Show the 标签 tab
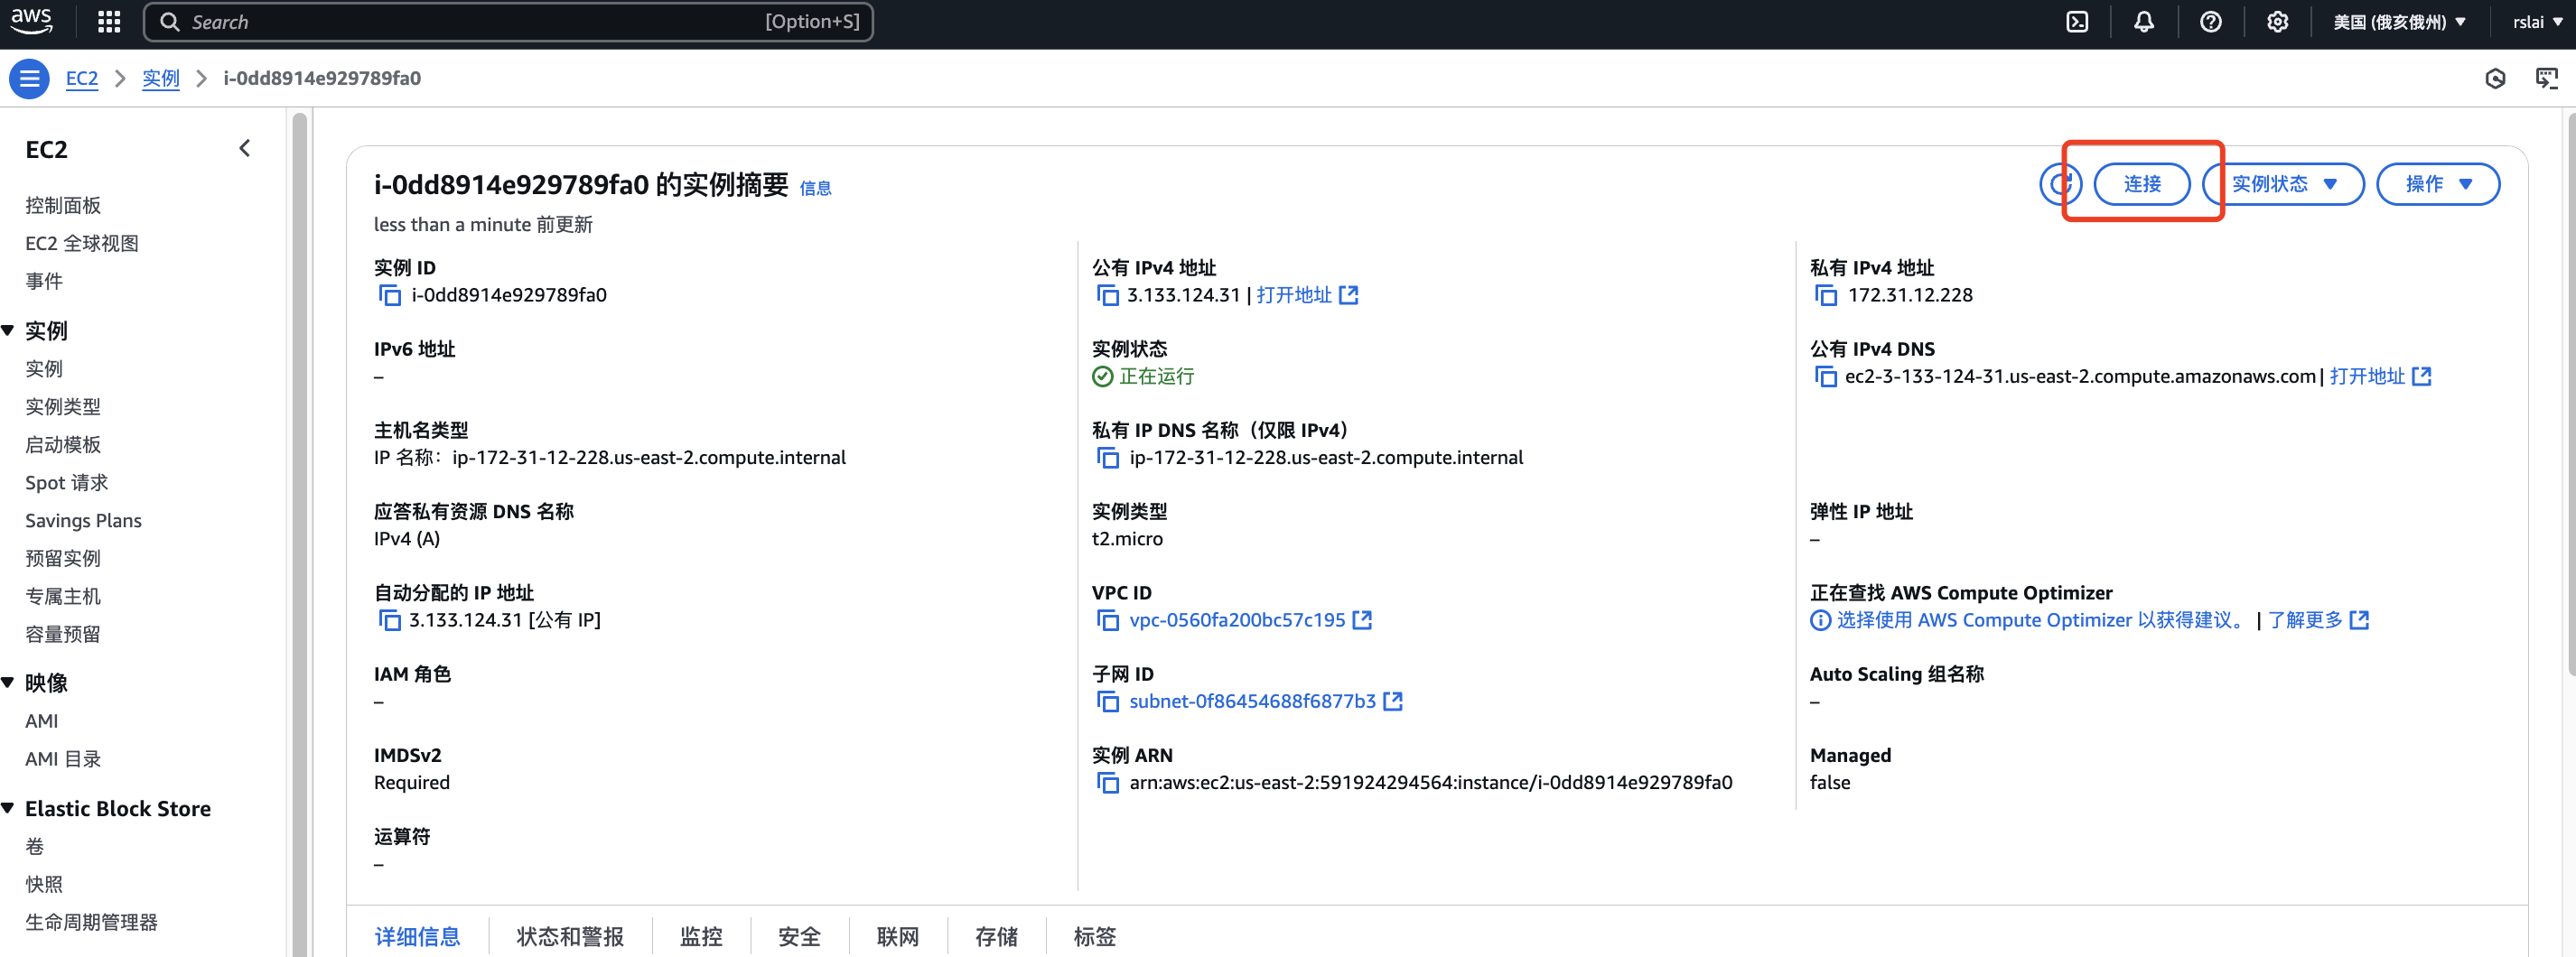2576x957 pixels. pos(1094,936)
